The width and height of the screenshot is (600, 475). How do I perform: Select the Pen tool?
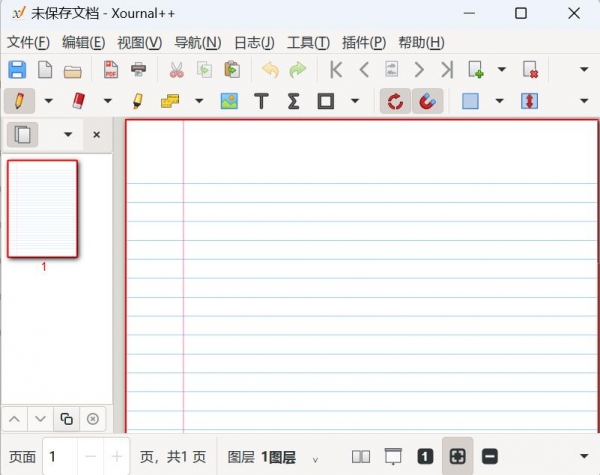[x=19, y=101]
